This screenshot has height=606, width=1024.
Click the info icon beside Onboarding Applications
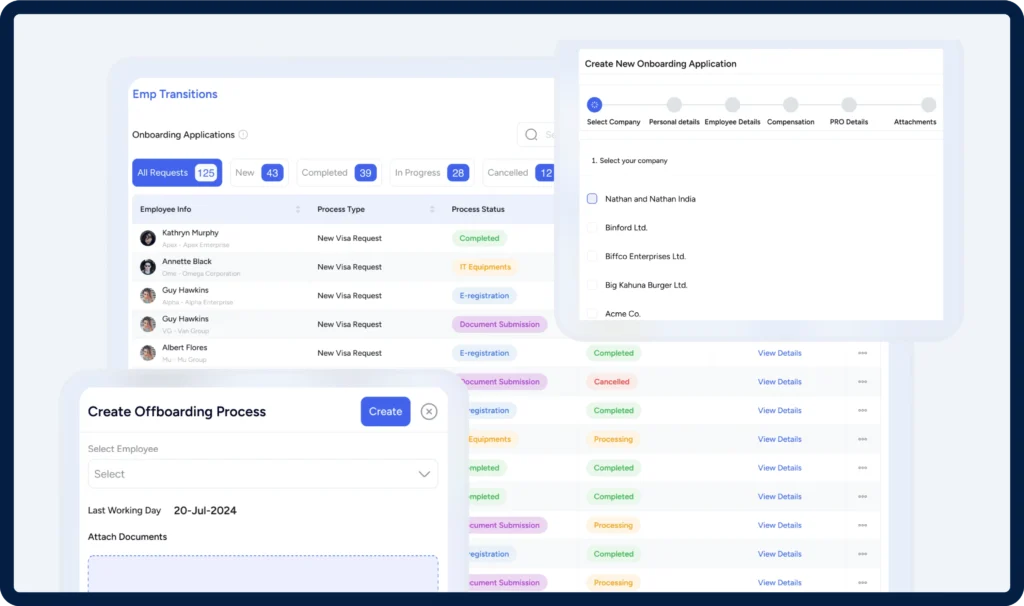(x=243, y=135)
